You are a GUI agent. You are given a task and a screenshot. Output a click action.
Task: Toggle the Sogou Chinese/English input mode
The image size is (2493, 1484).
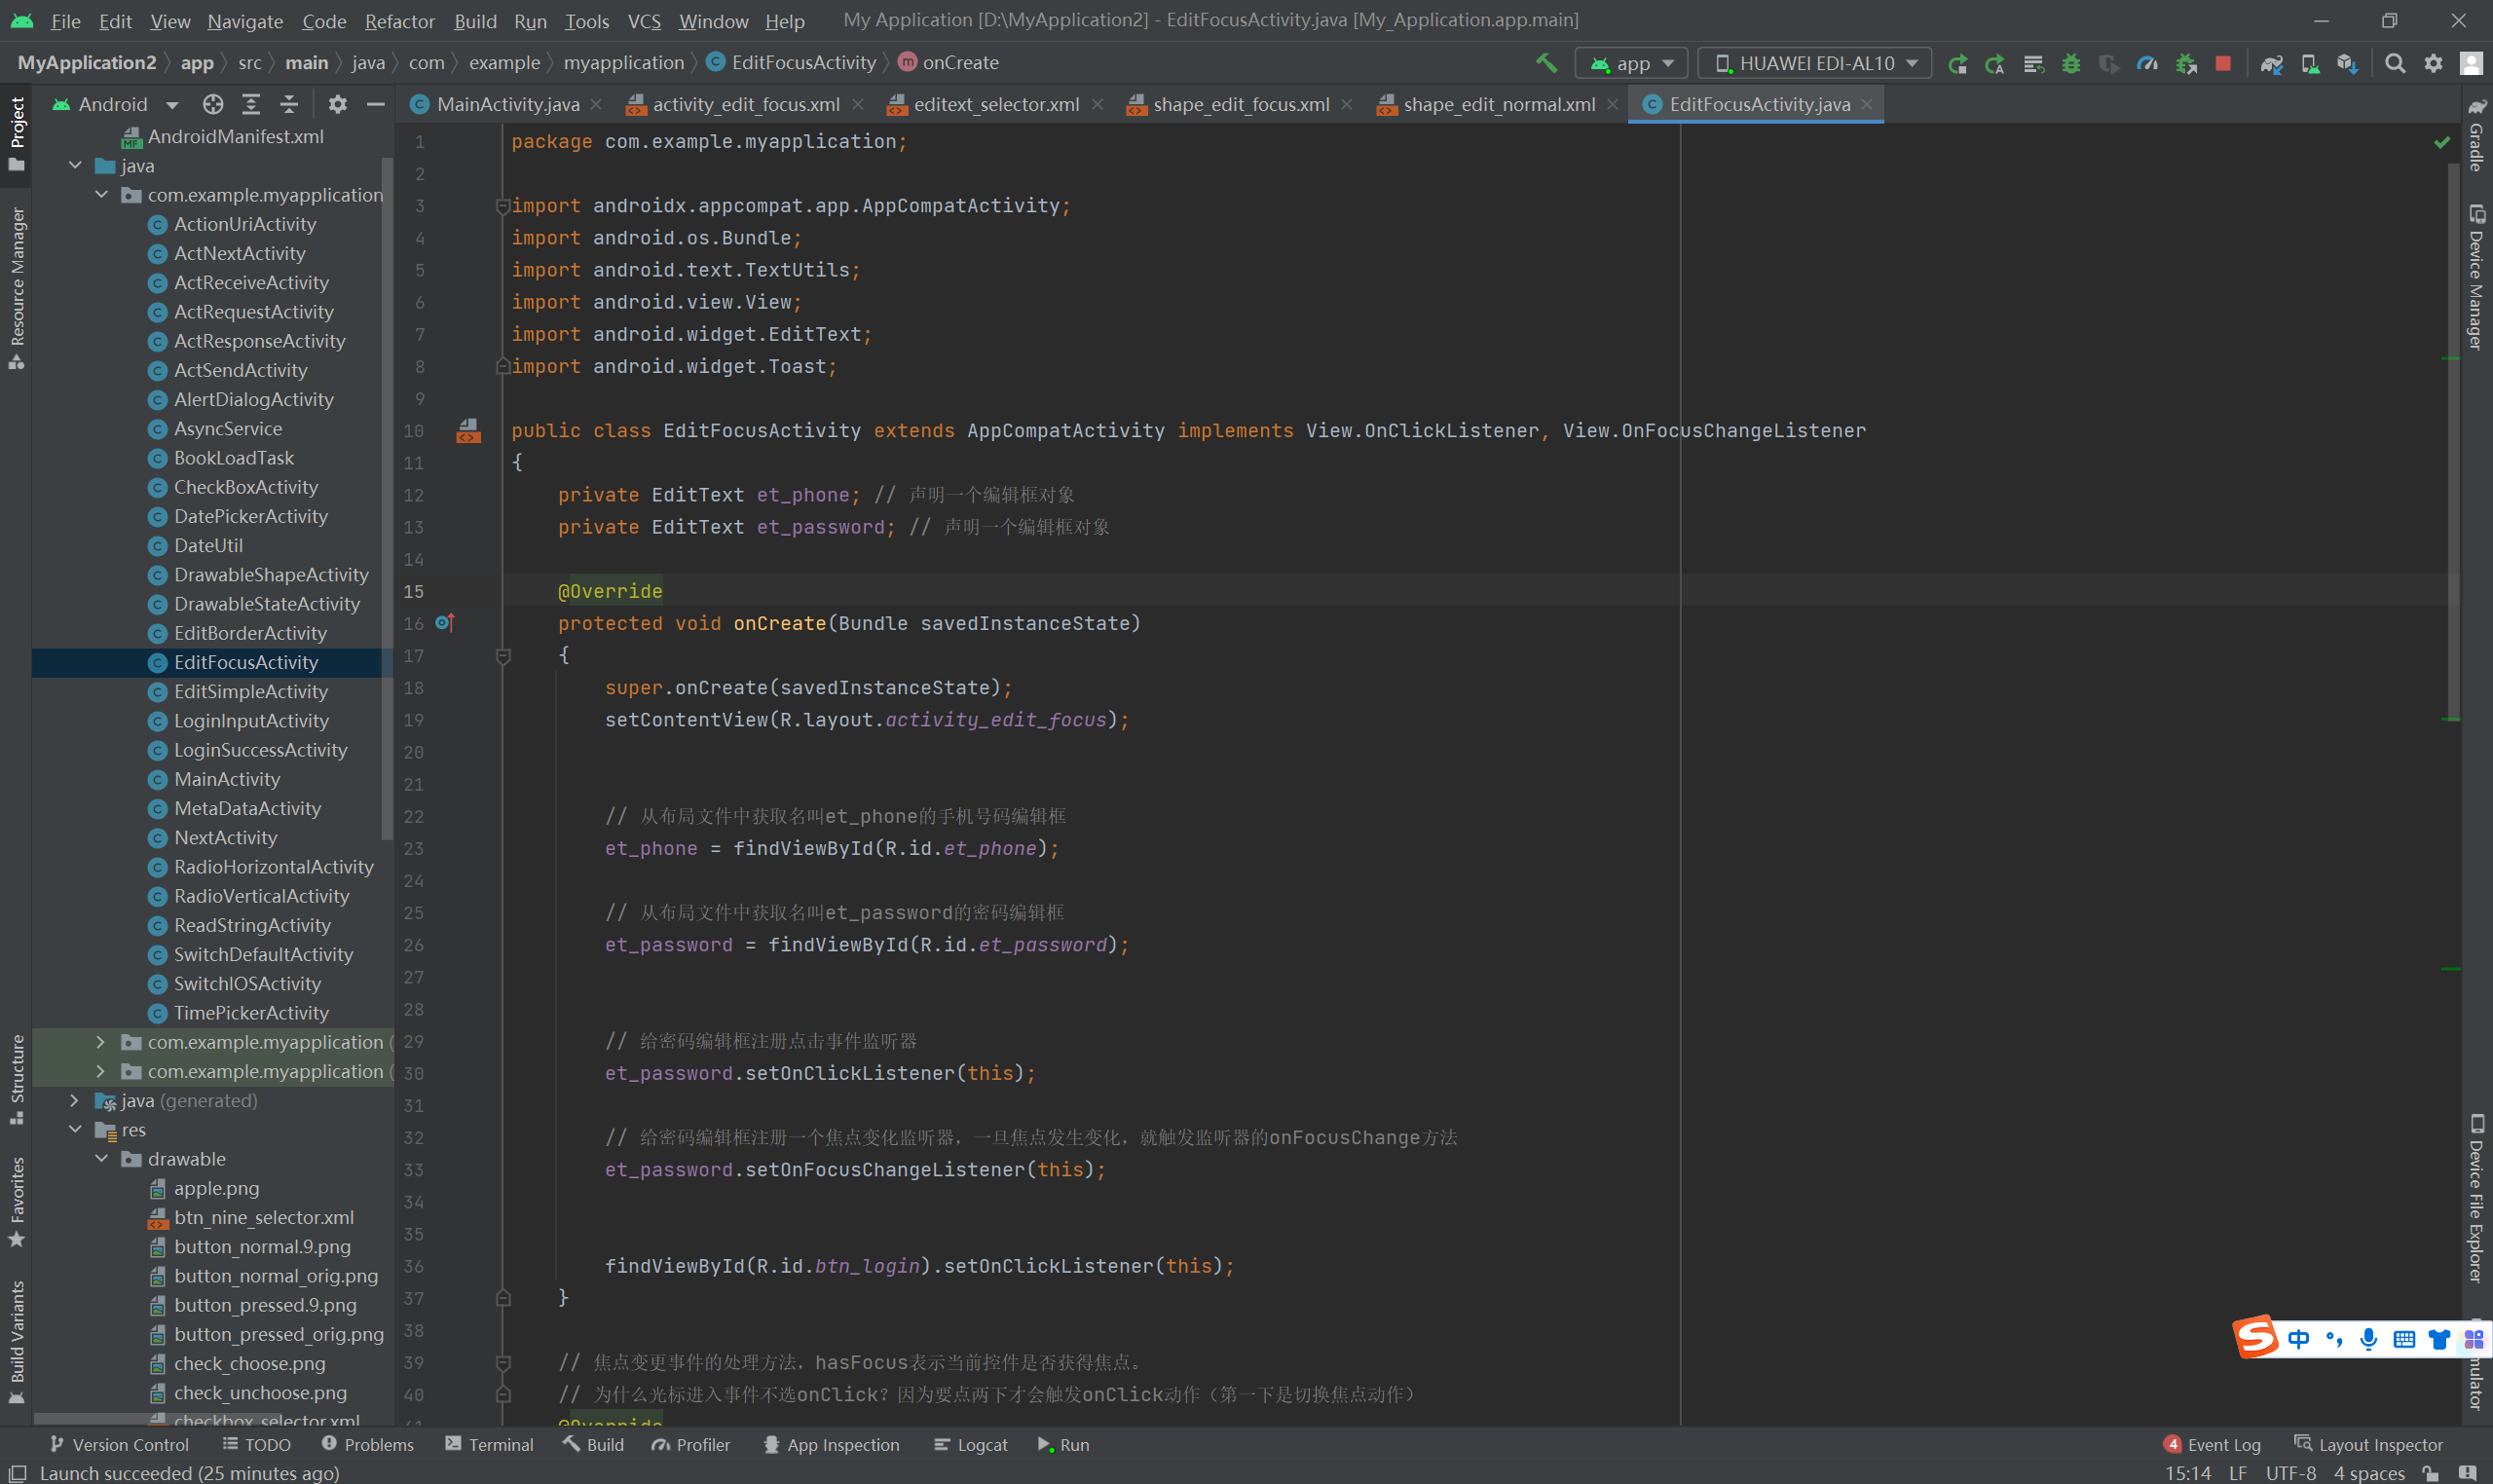click(x=2298, y=1339)
